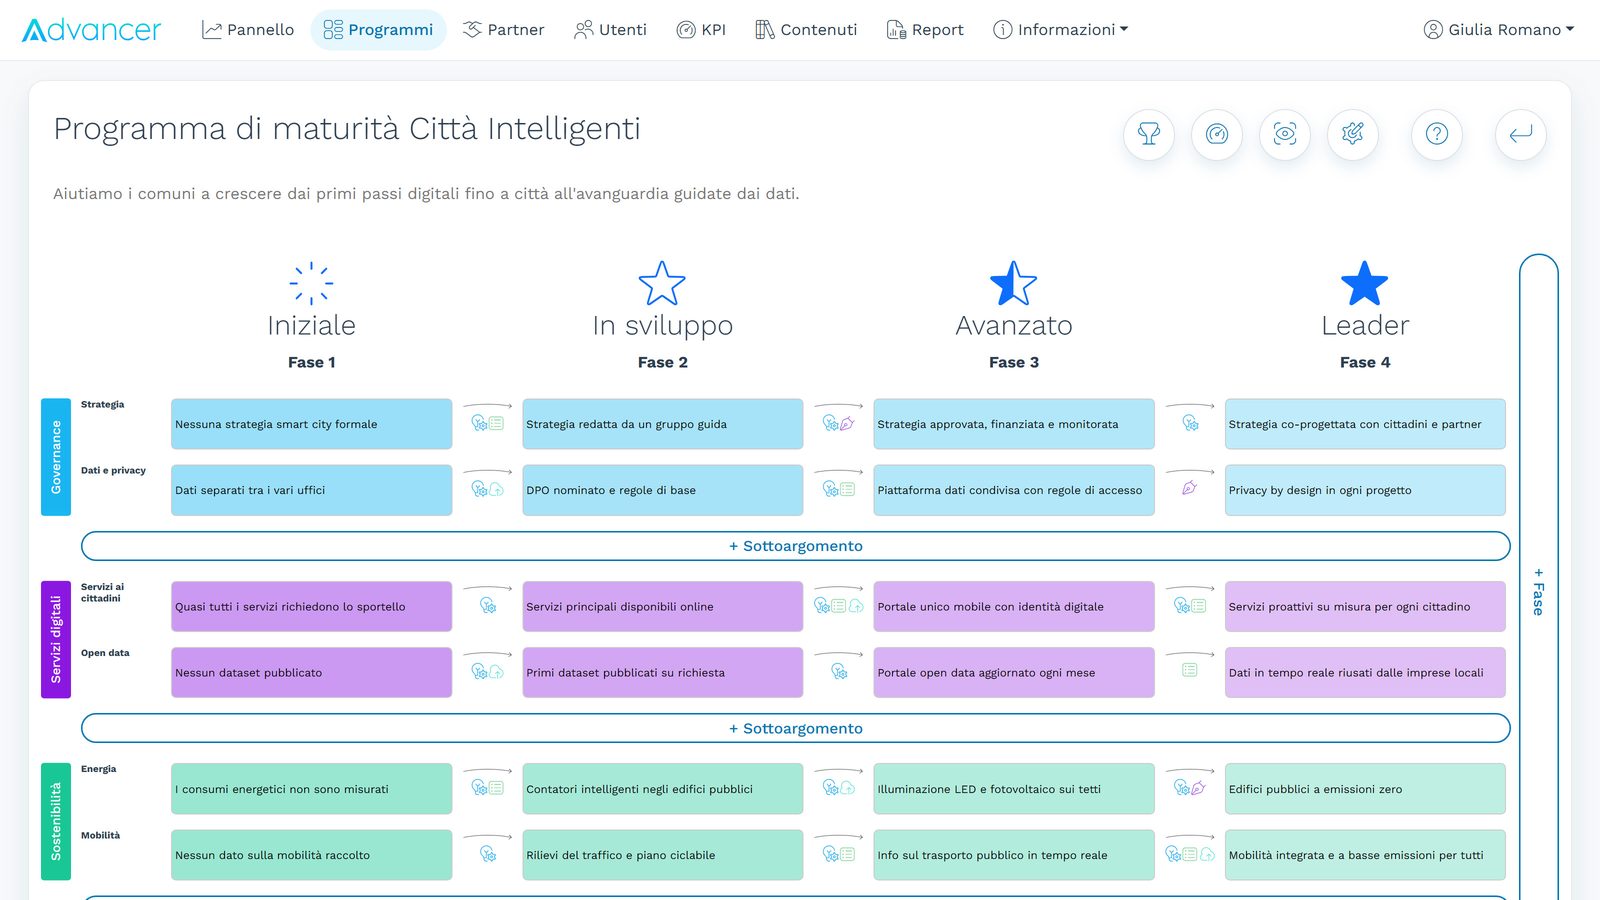Click transition icons after 'Info sul trasporto pubblico in tempo reale'
This screenshot has width=1600, height=900.
[1190, 854]
